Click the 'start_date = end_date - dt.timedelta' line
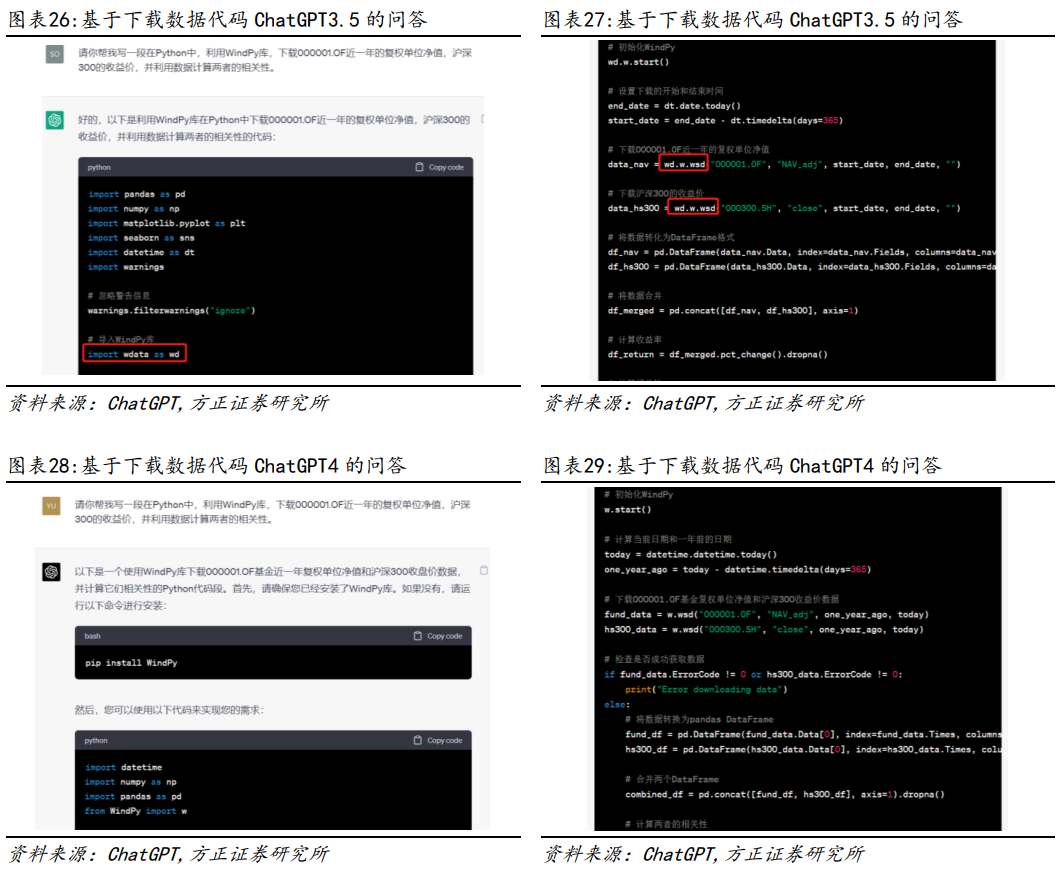This screenshot has height=870, width=1061. (725, 120)
